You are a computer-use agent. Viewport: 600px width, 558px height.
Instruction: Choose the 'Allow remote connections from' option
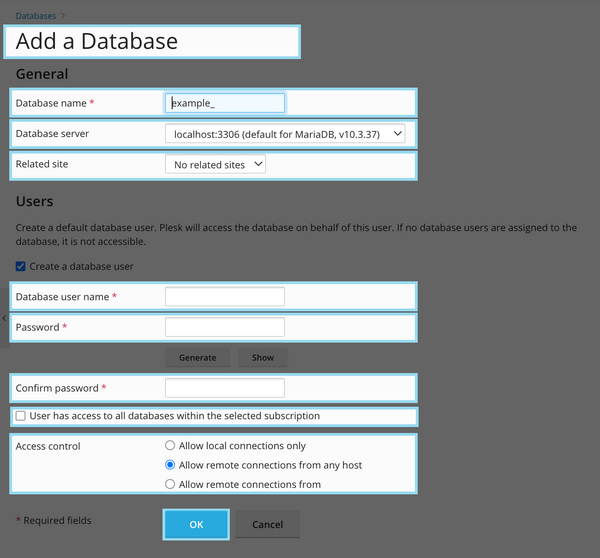pos(170,485)
